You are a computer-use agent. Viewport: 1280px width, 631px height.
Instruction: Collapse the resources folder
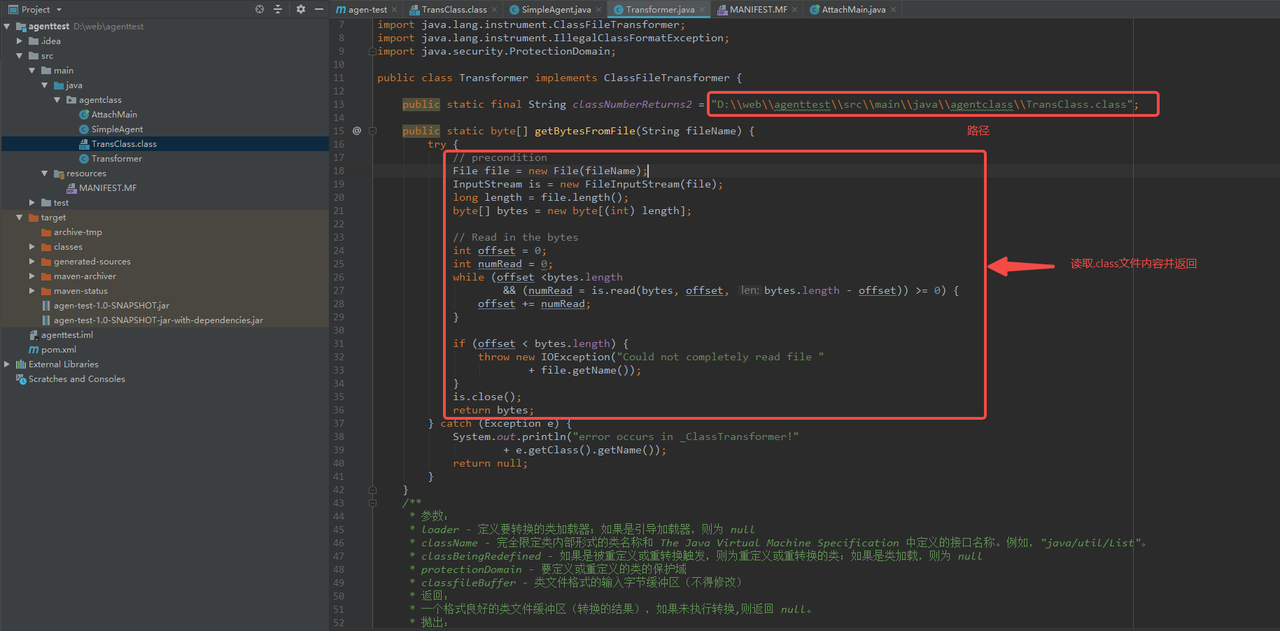click(45, 173)
